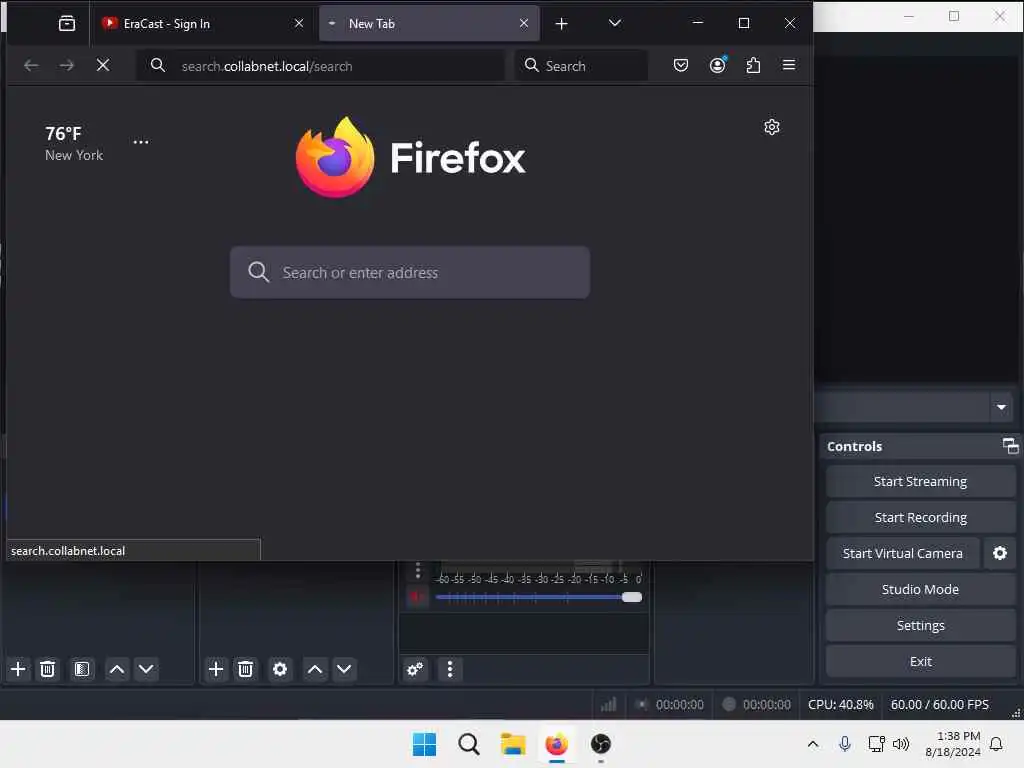This screenshot has height=768, width=1024.
Task: Open volume icon in system tray
Action: click(x=901, y=743)
